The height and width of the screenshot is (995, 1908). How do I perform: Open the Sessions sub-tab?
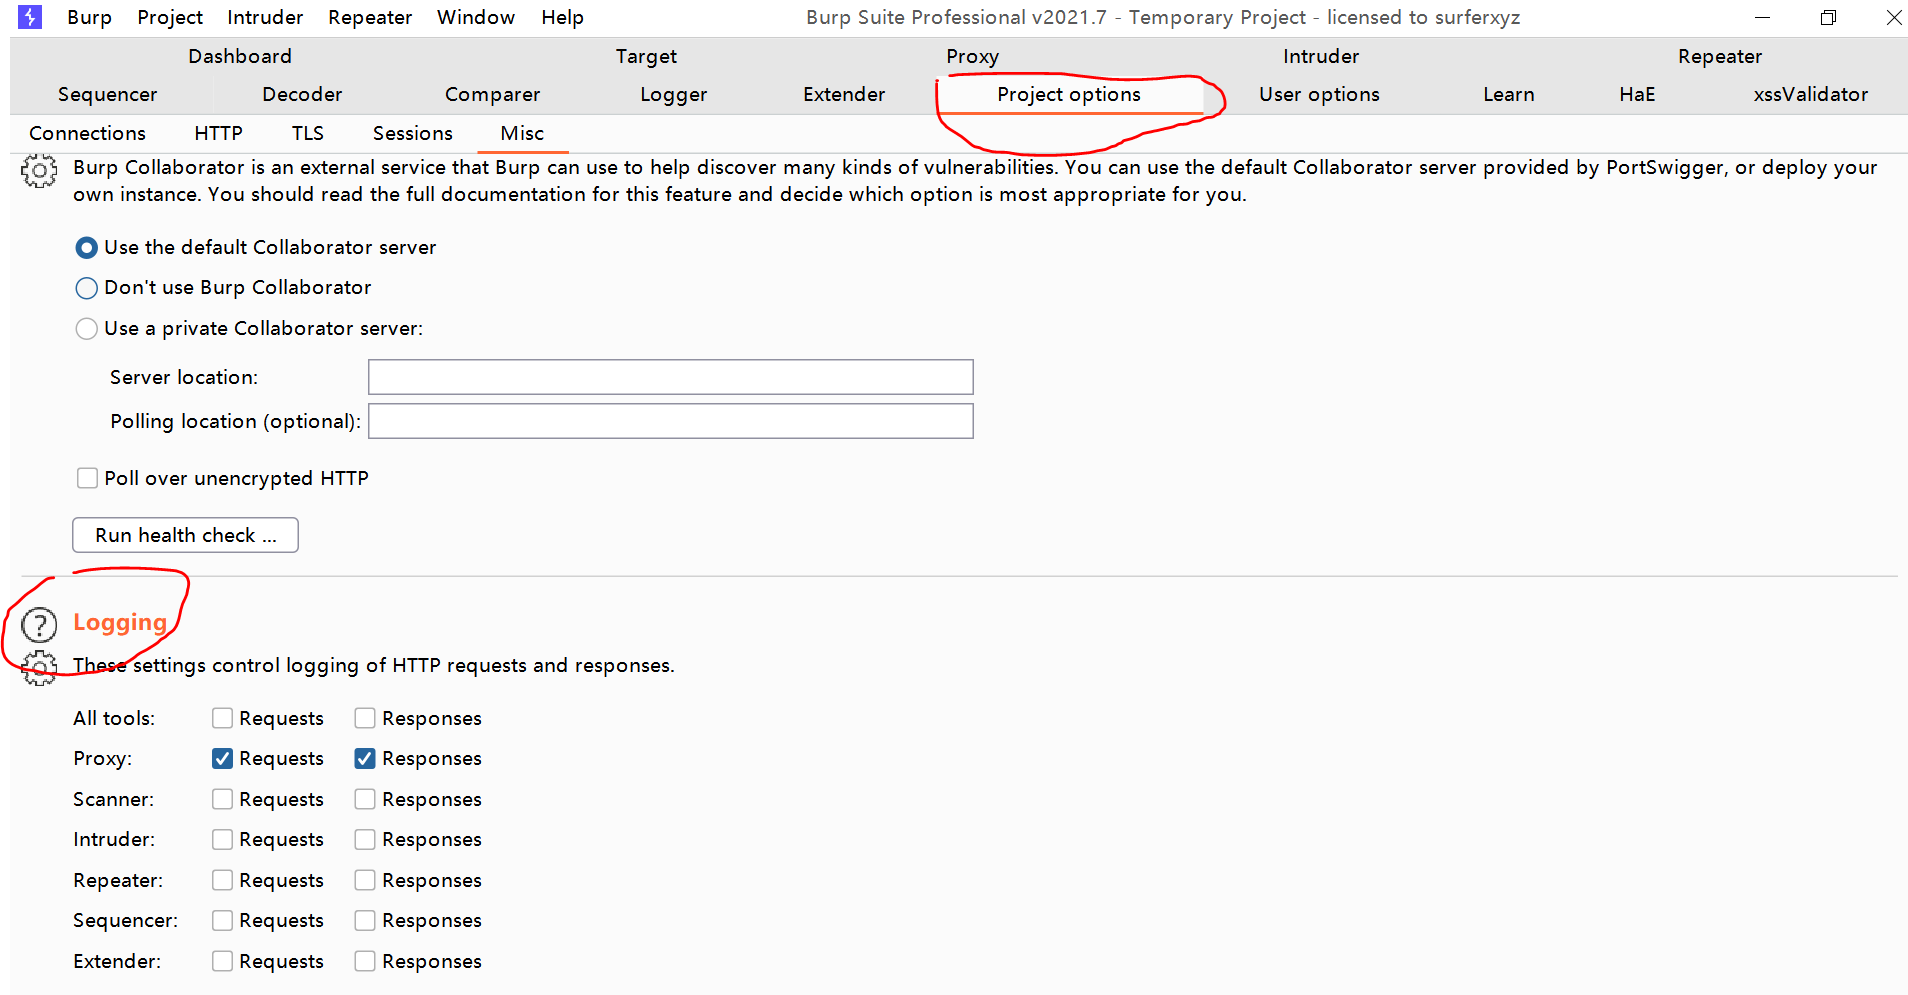(412, 133)
